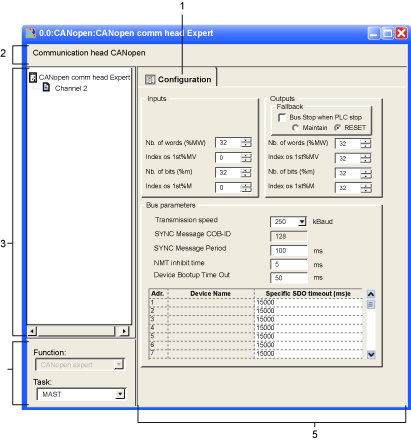
Task: Adjust Outputs Nb. of words (%MW) spinner
Action: (x=366, y=144)
